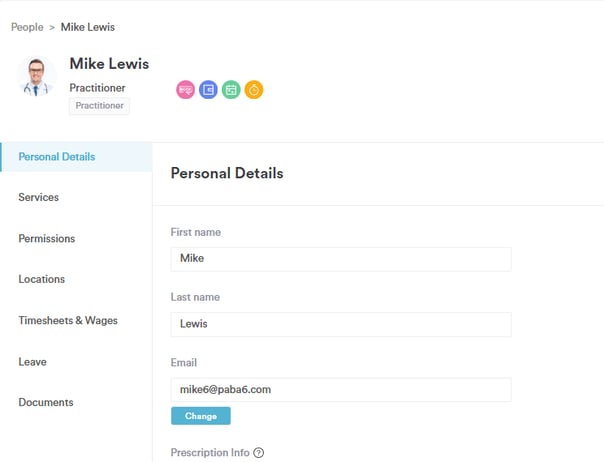The image size is (604, 462).
Task: Click the Last name input field
Action: (x=340, y=324)
